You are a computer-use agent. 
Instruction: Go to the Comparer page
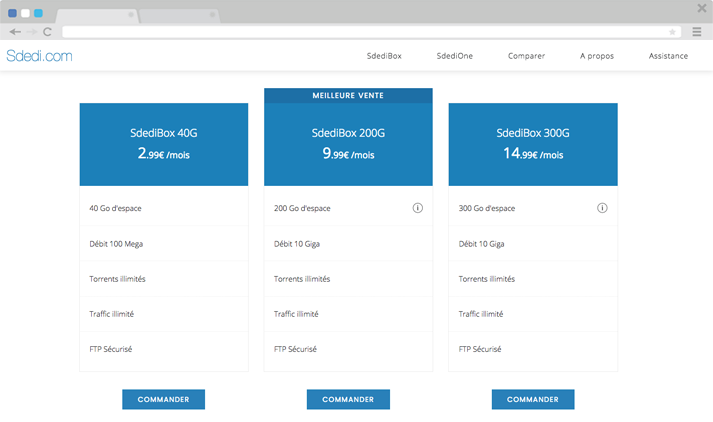[526, 56]
